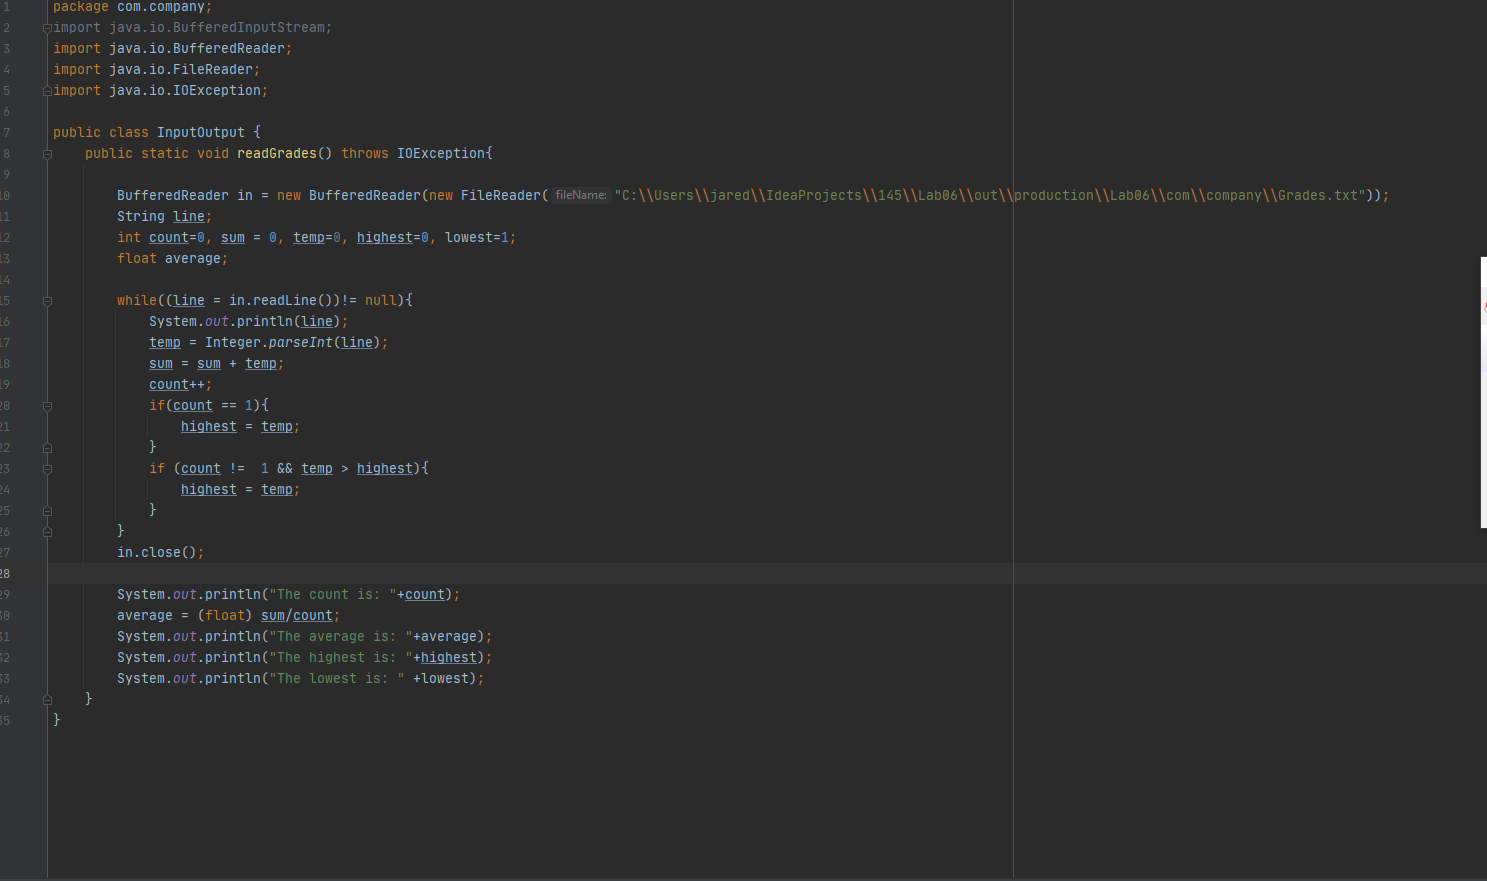1487x881 pixels.
Task: Click "The average is: " string
Action: (x=341, y=636)
